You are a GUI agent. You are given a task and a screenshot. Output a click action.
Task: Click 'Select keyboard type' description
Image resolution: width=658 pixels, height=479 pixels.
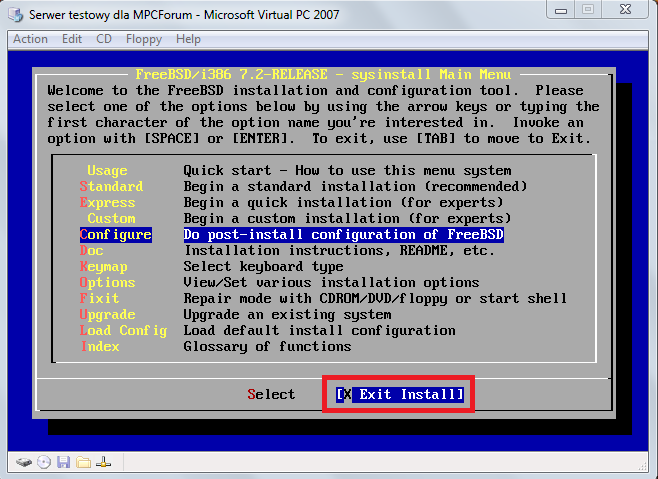(263, 267)
